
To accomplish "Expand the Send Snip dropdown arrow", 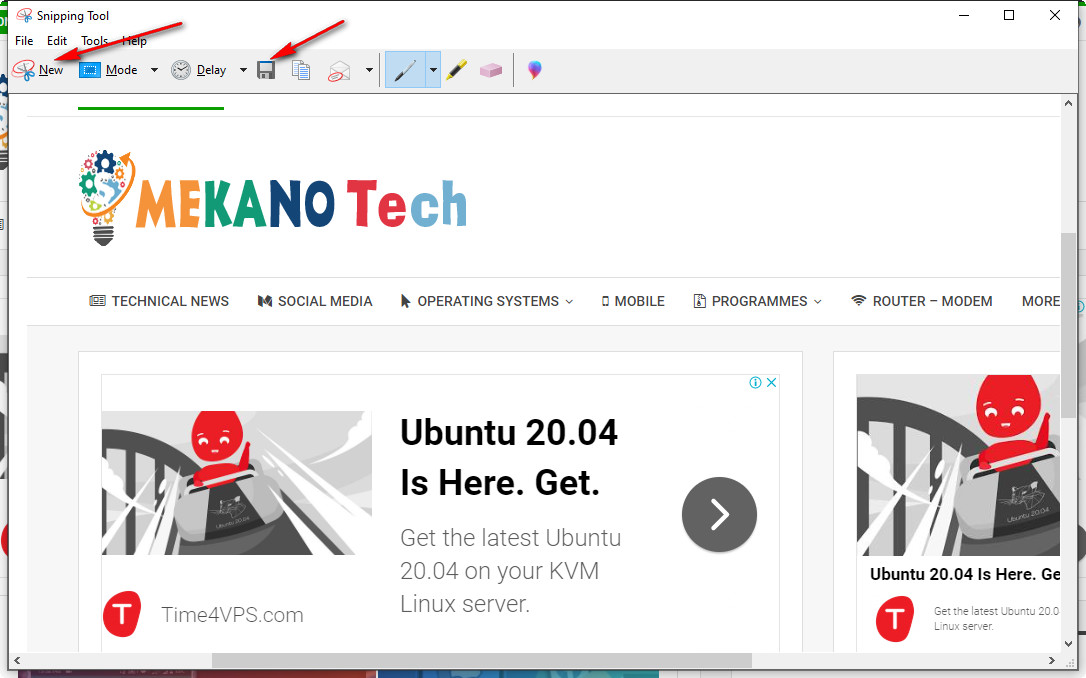I will 369,70.
